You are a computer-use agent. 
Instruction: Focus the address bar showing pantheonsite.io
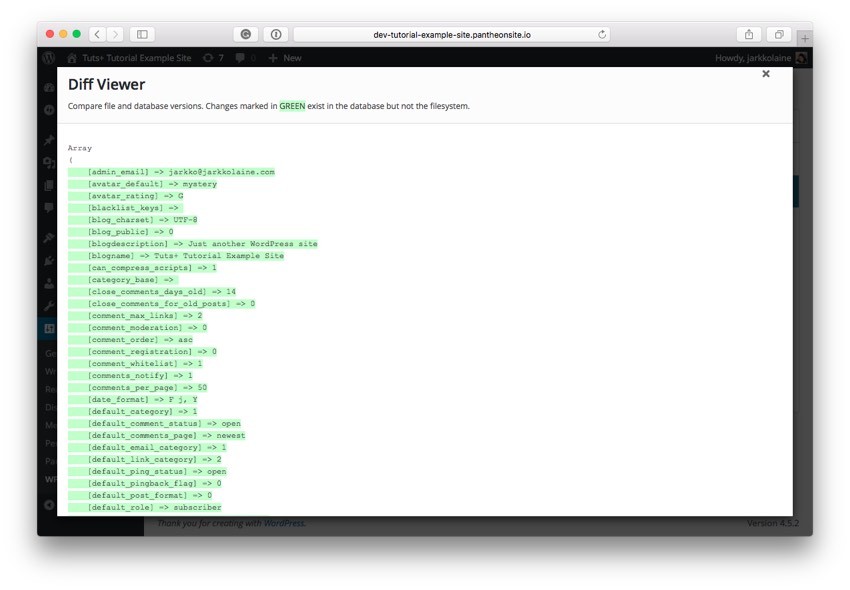tap(452, 34)
